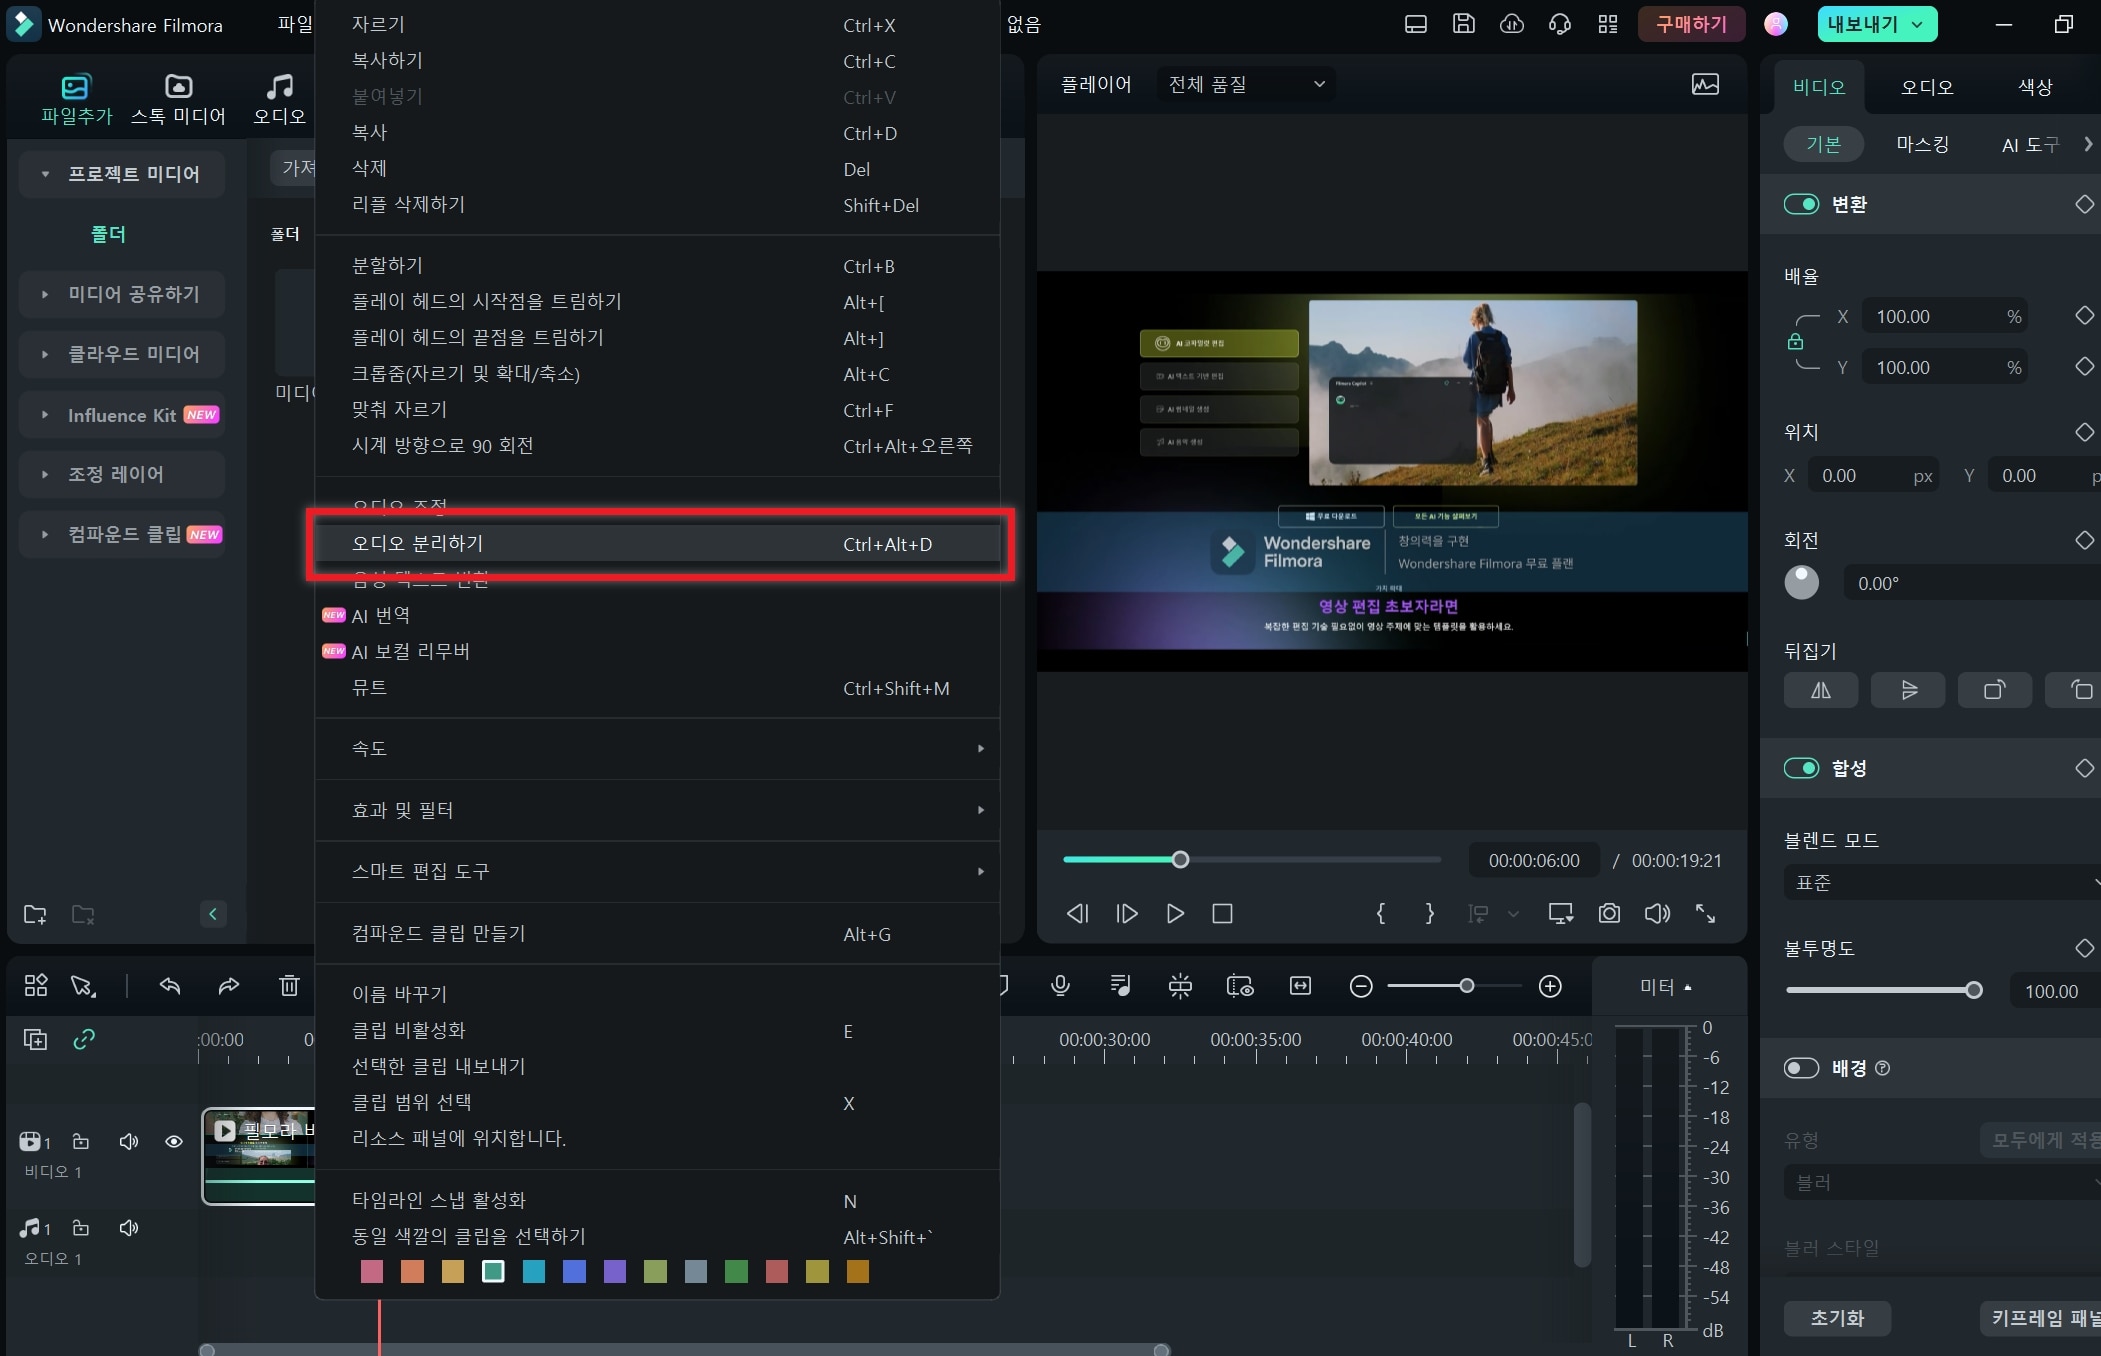Click the cloud upload icon
Viewport: 2101px width, 1356px height.
pos(1511,24)
